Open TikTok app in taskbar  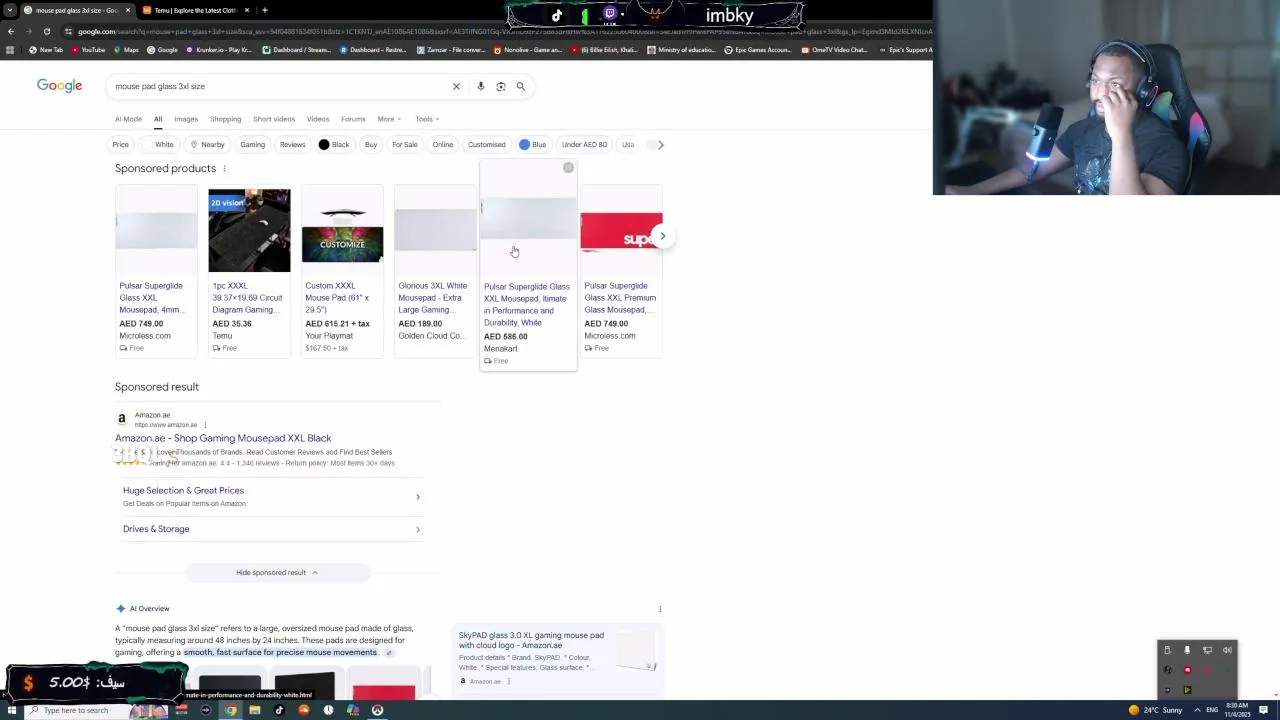click(x=279, y=710)
